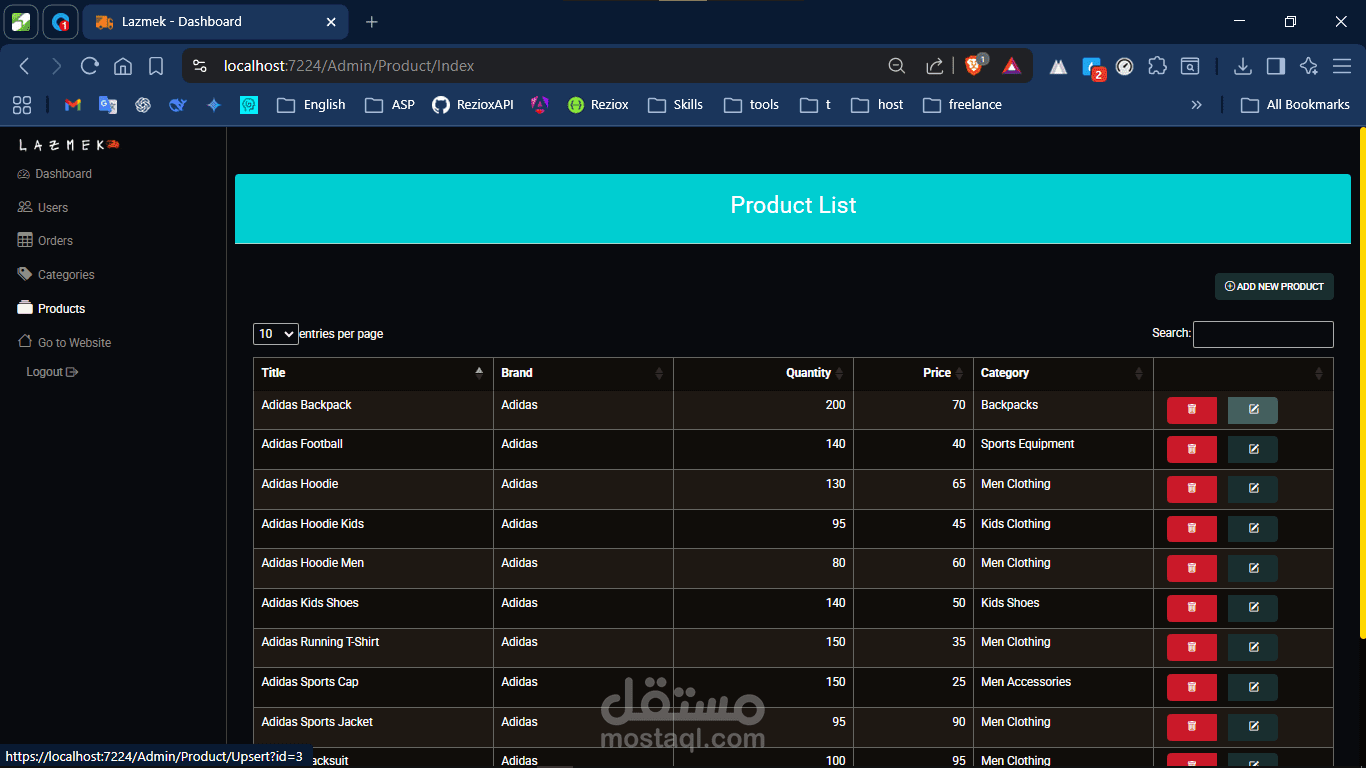Delete the Adidas Hoodie Kids product
Screen dimensions: 1366x768
(x=1192, y=529)
